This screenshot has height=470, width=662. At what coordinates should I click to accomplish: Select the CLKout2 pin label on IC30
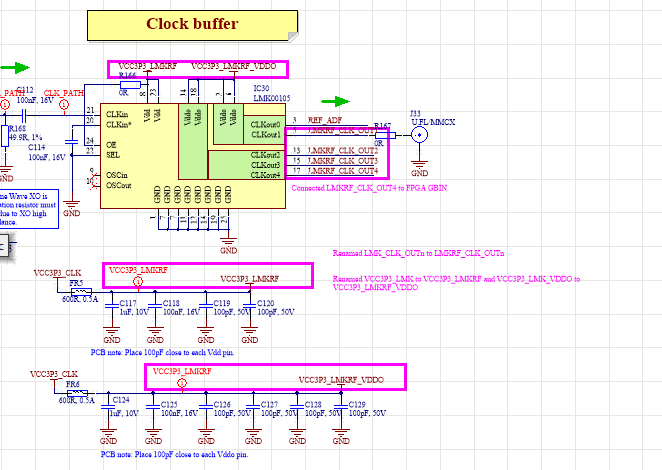click(x=264, y=155)
